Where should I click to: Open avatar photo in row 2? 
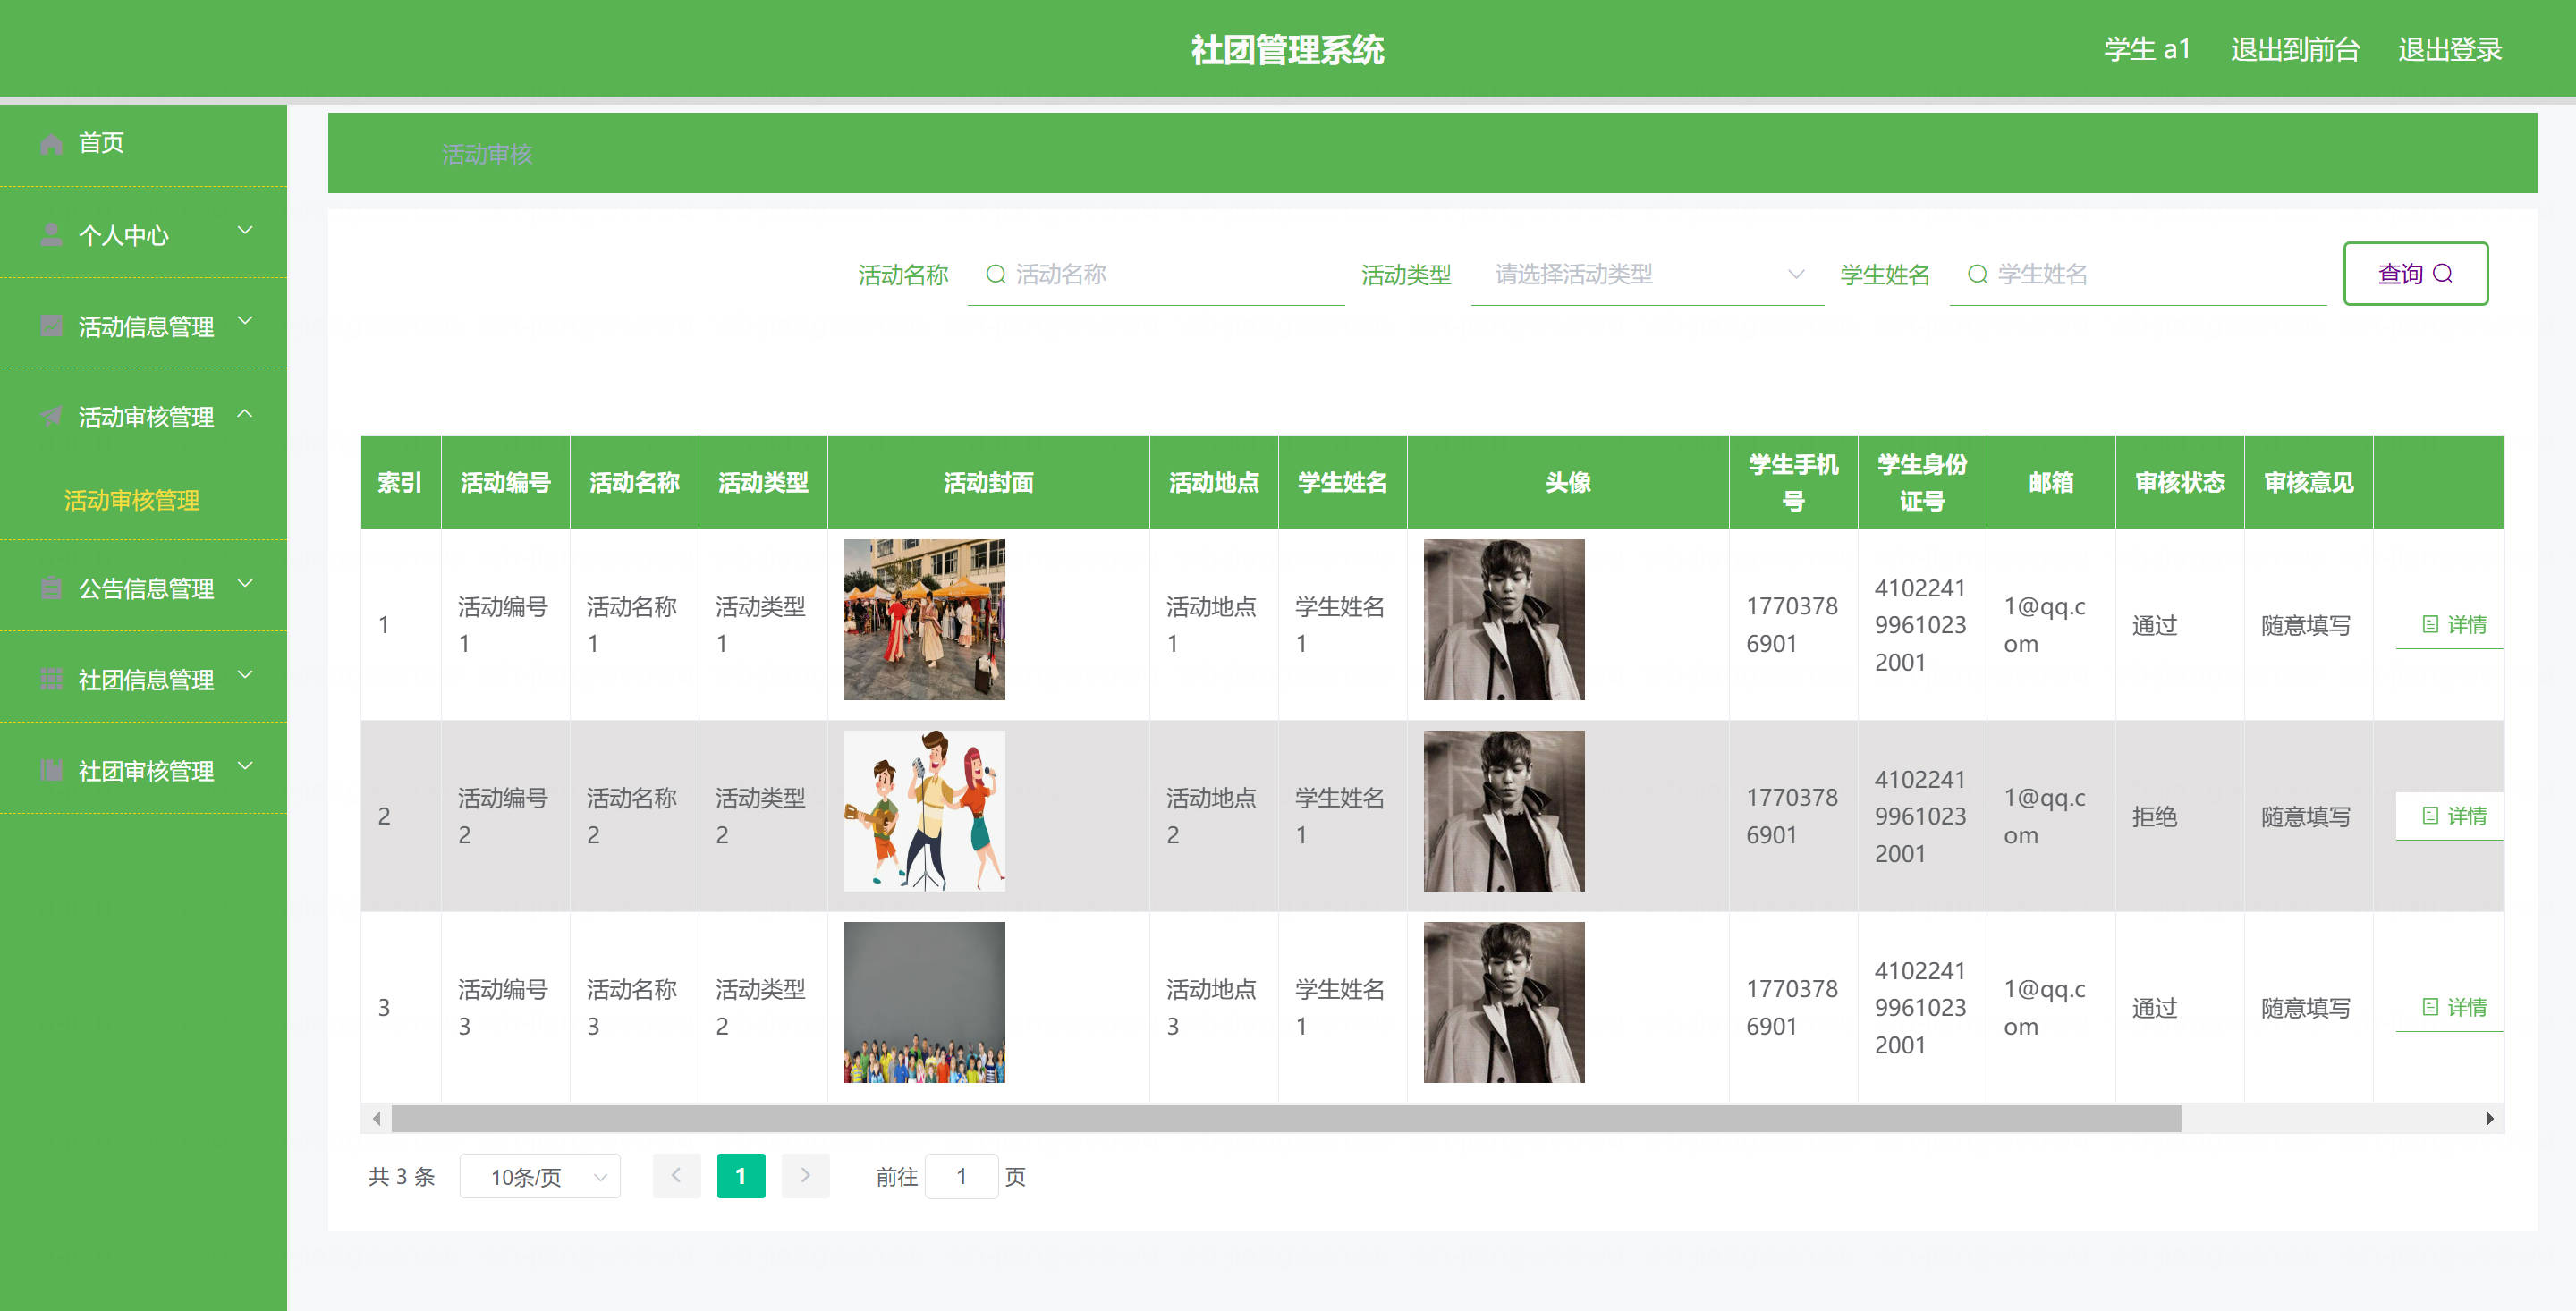(1503, 811)
